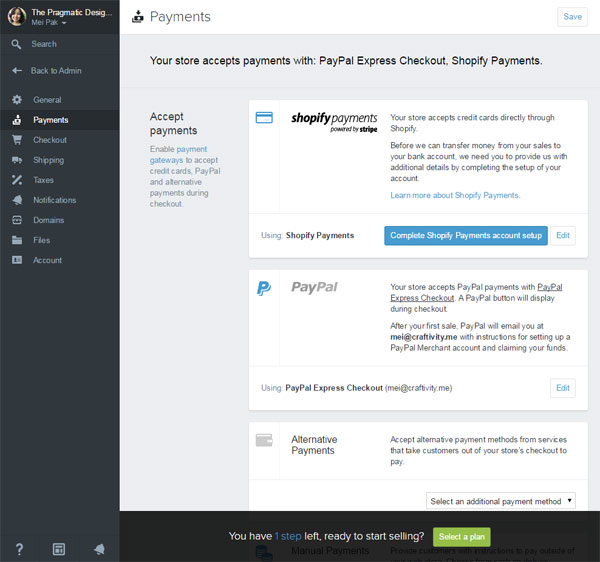Edit the PayPal Express Checkout gateway
Image resolution: width=600 pixels, height=562 pixels.
(562, 388)
